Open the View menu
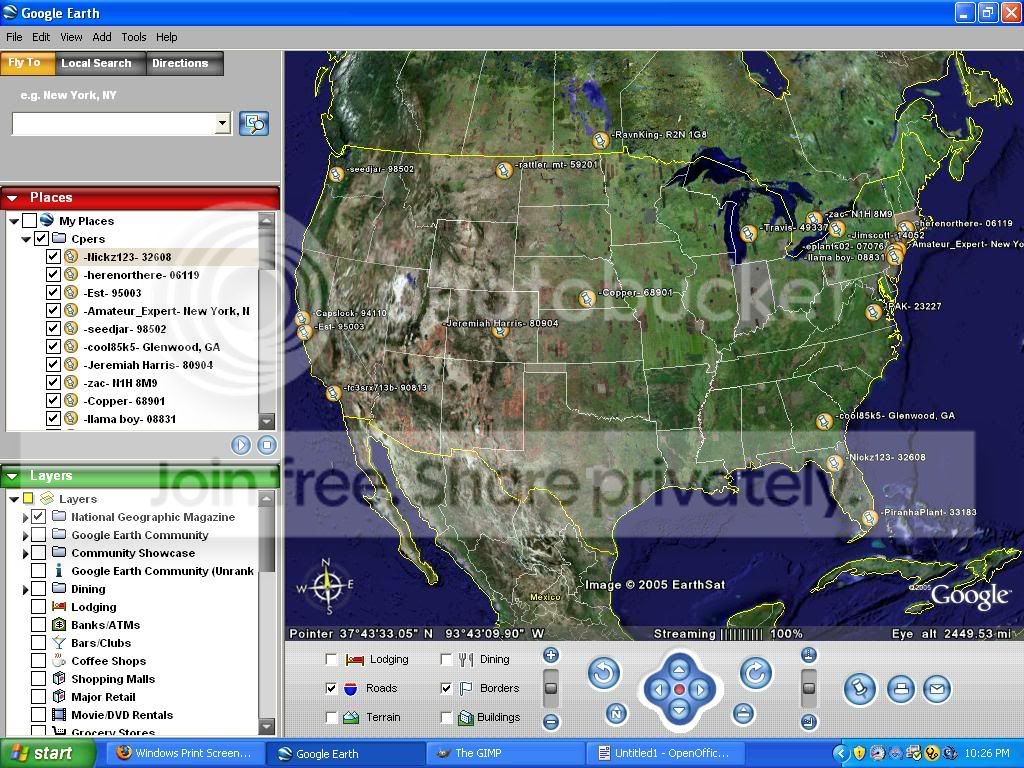Image resolution: width=1024 pixels, height=768 pixels. tap(71, 37)
